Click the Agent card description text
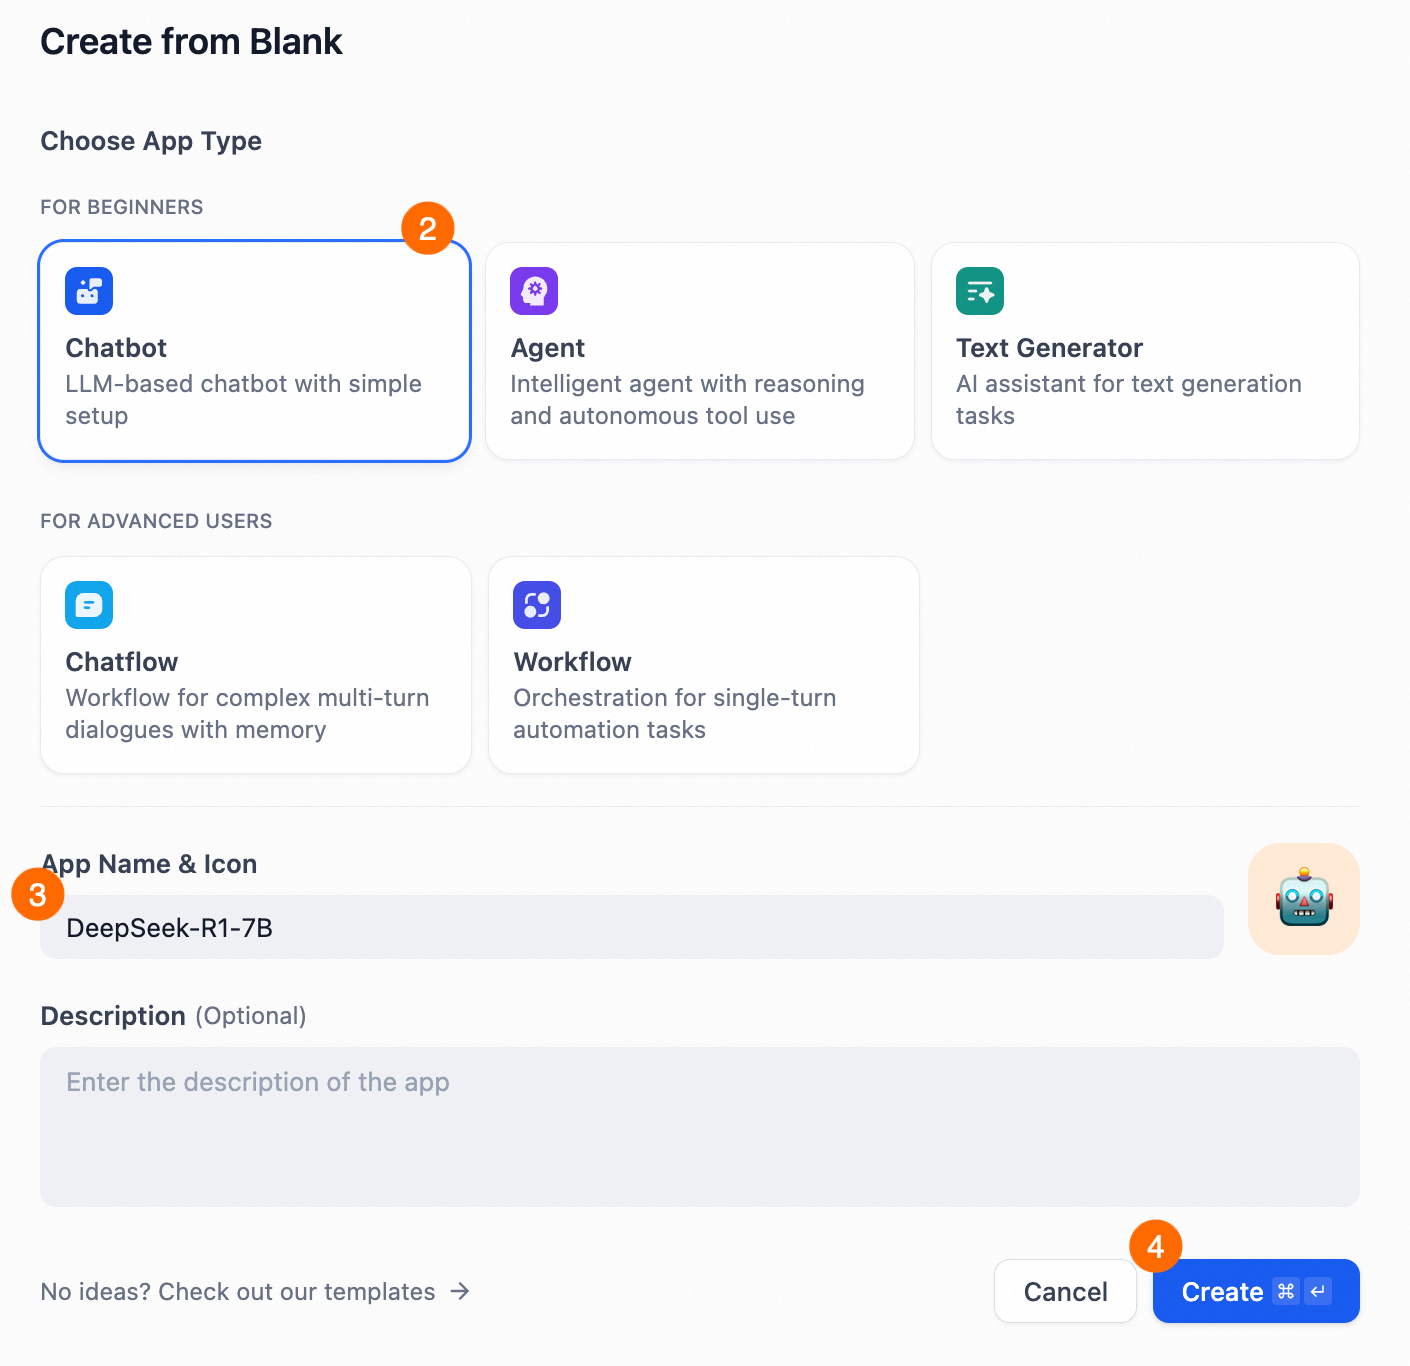The width and height of the screenshot is (1410, 1366). [687, 400]
